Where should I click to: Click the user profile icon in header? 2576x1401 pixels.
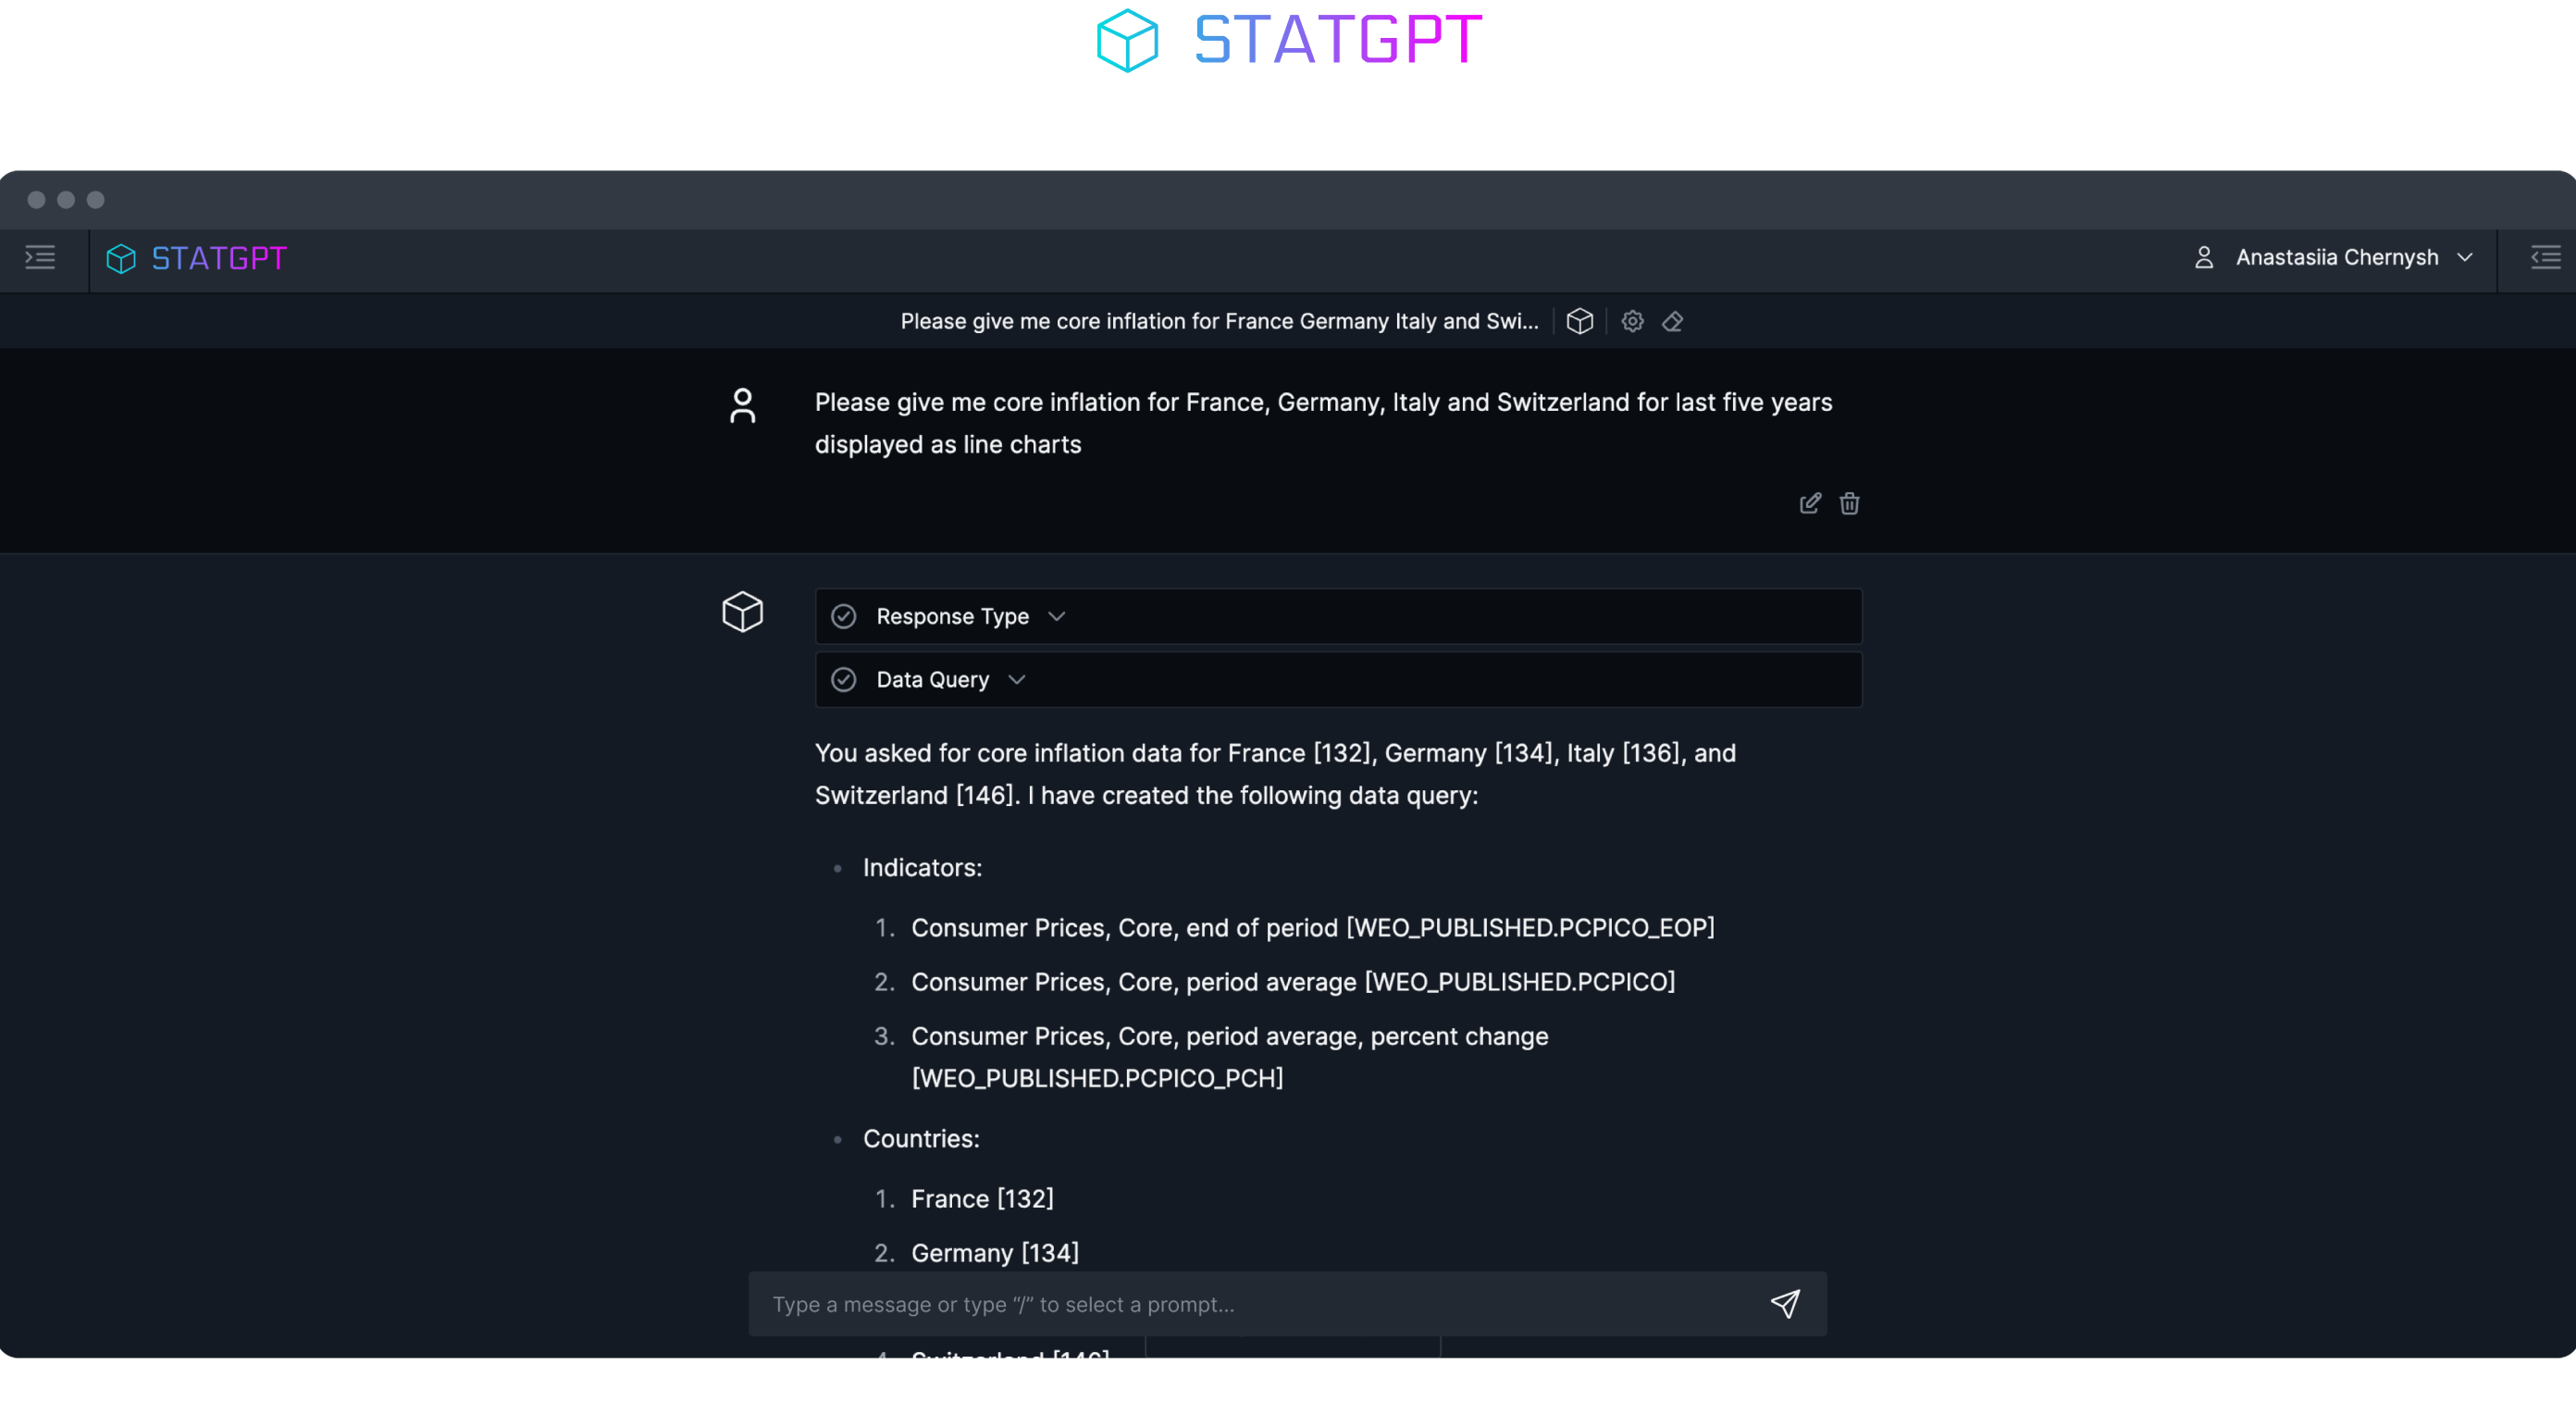(x=2204, y=258)
